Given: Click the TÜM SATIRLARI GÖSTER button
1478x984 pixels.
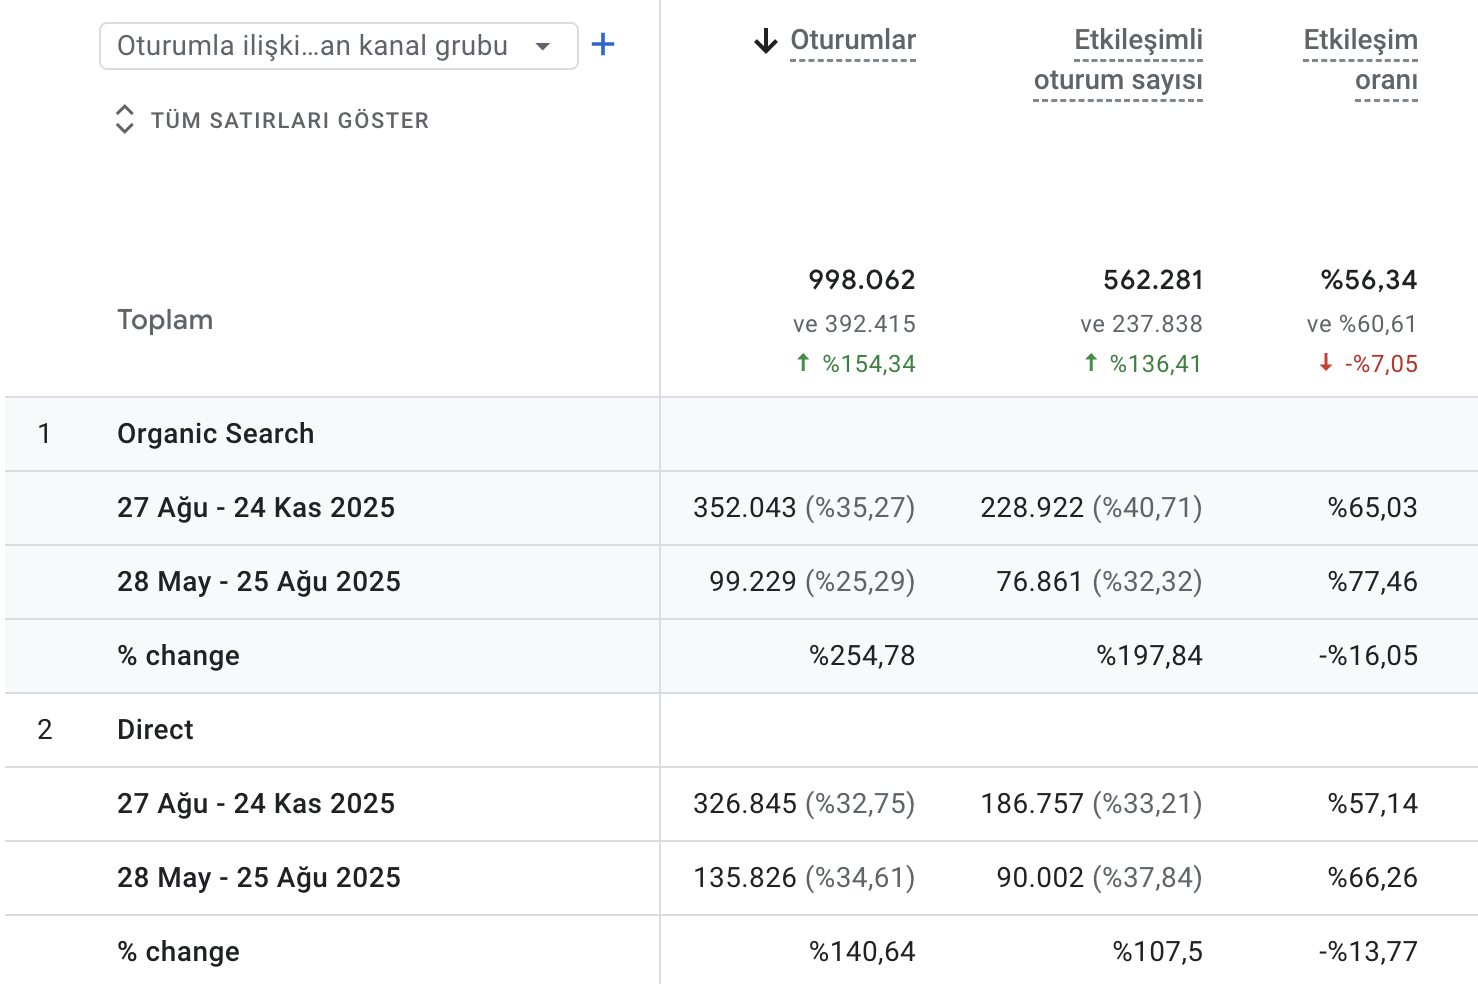Looking at the screenshot, I should point(289,121).
